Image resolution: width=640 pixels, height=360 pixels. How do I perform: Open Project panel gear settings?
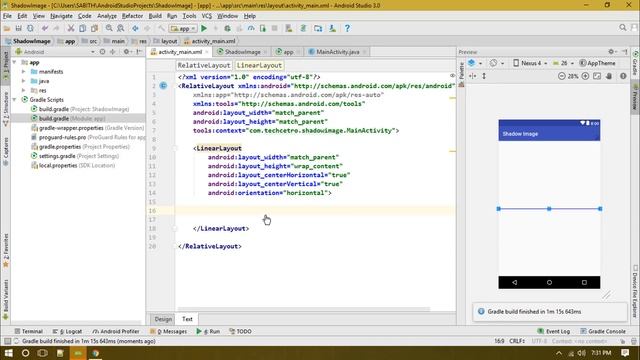pyautogui.click(x=127, y=52)
